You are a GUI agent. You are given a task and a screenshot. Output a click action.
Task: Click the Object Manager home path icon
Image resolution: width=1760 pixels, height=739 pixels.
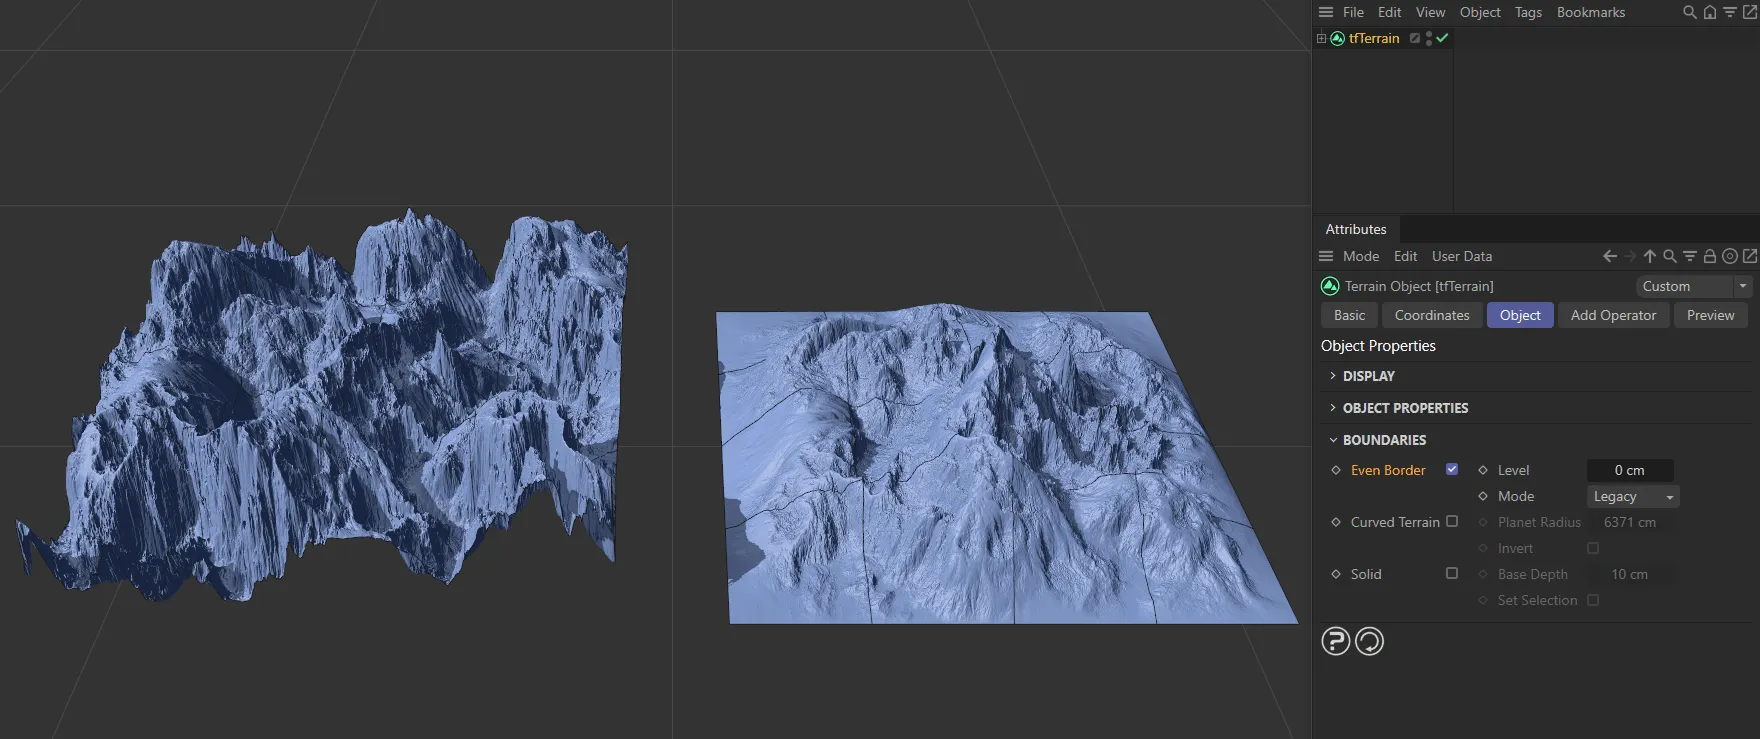tap(1710, 12)
